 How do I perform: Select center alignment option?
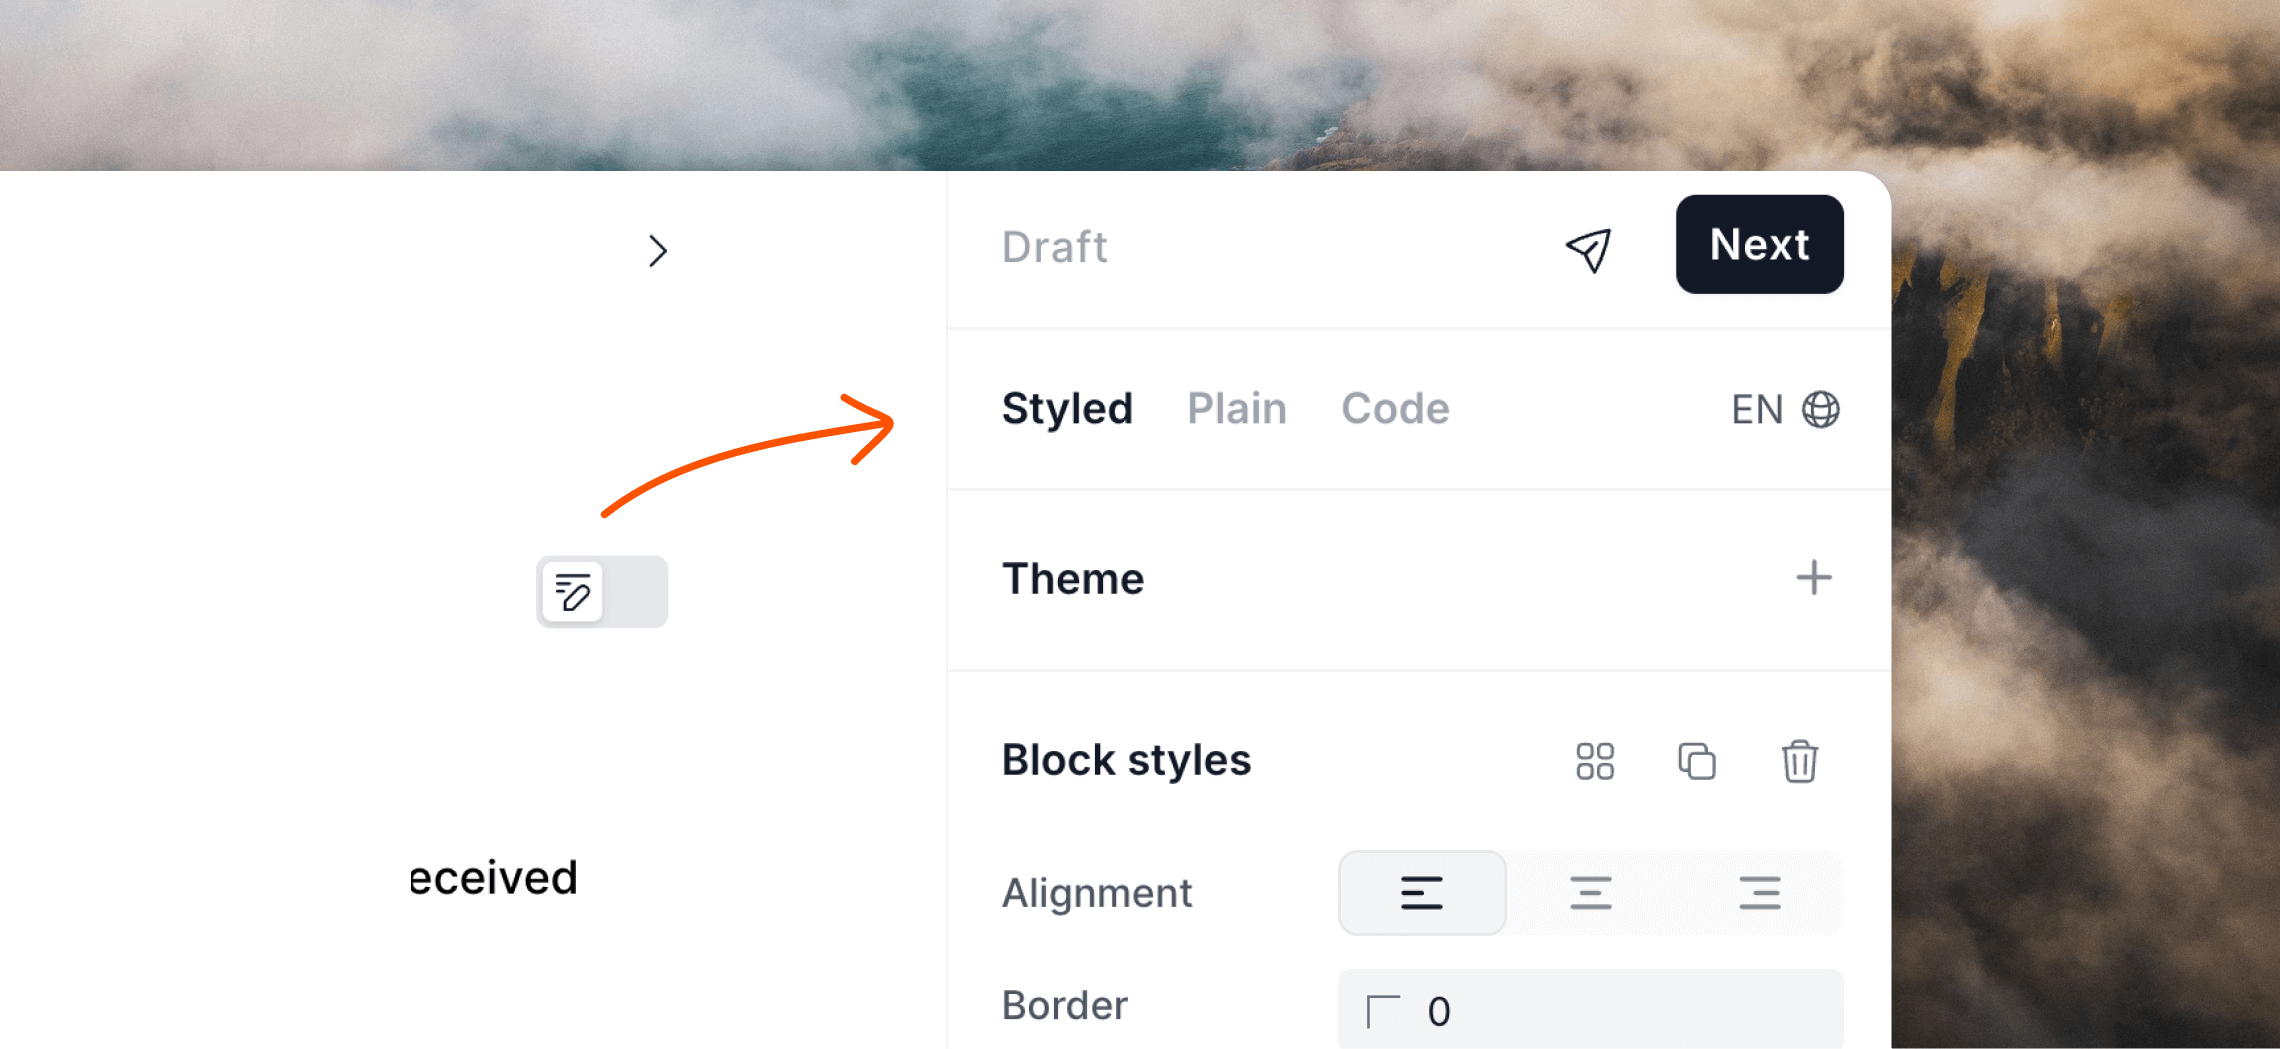1590,893
